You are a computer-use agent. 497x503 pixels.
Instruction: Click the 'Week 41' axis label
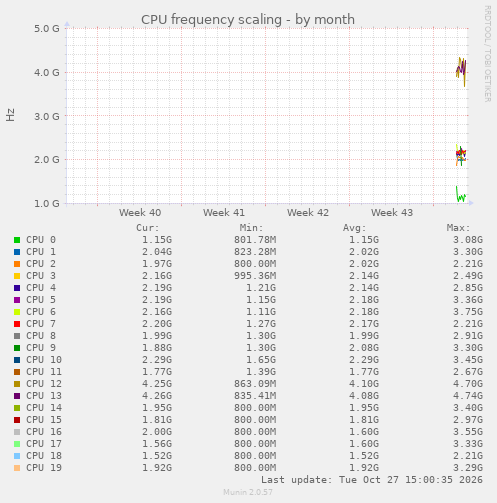click(224, 213)
